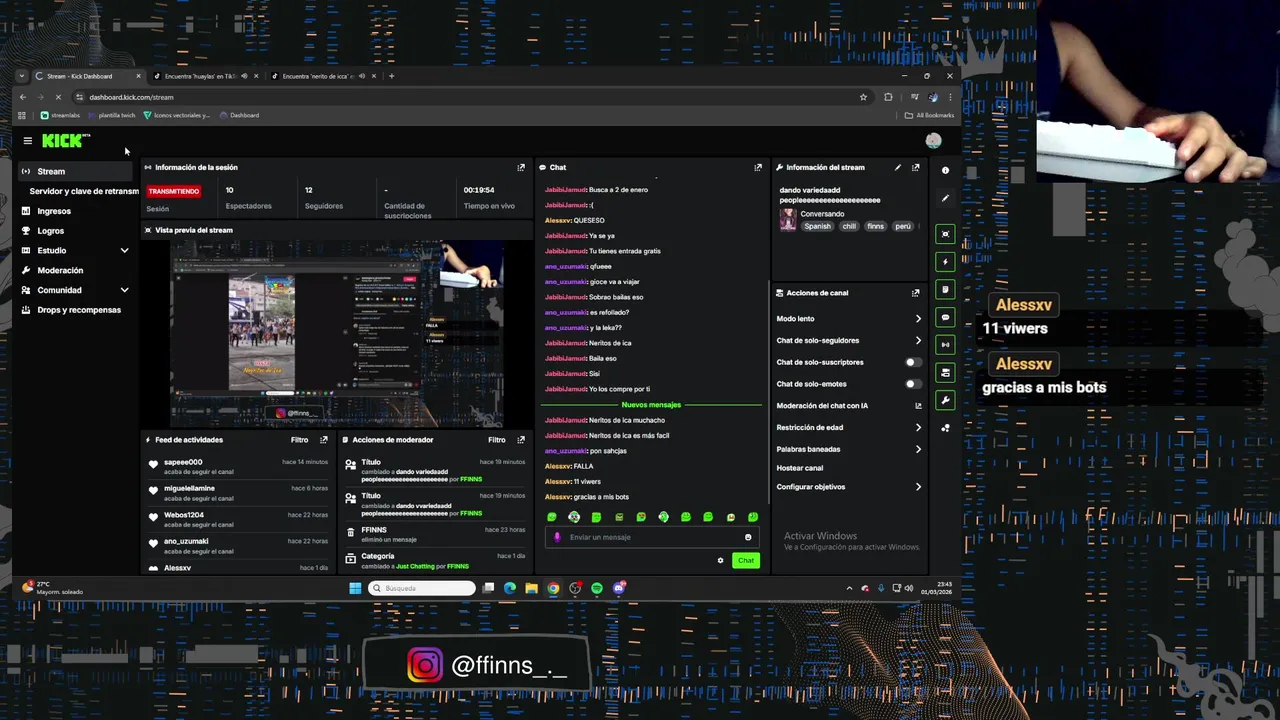Open the Stream sidebar item
Viewport: 1280px width, 720px height.
[76, 171]
